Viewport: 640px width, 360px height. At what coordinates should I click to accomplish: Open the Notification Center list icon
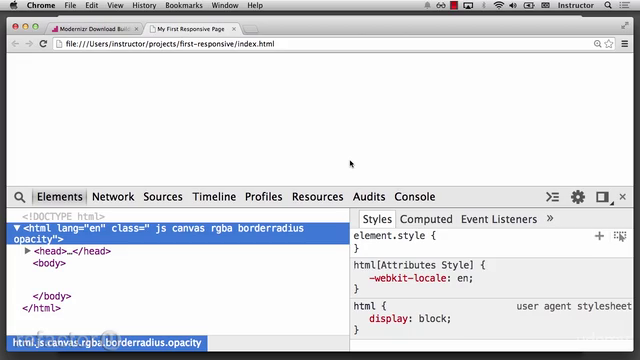[x=624, y=5]
